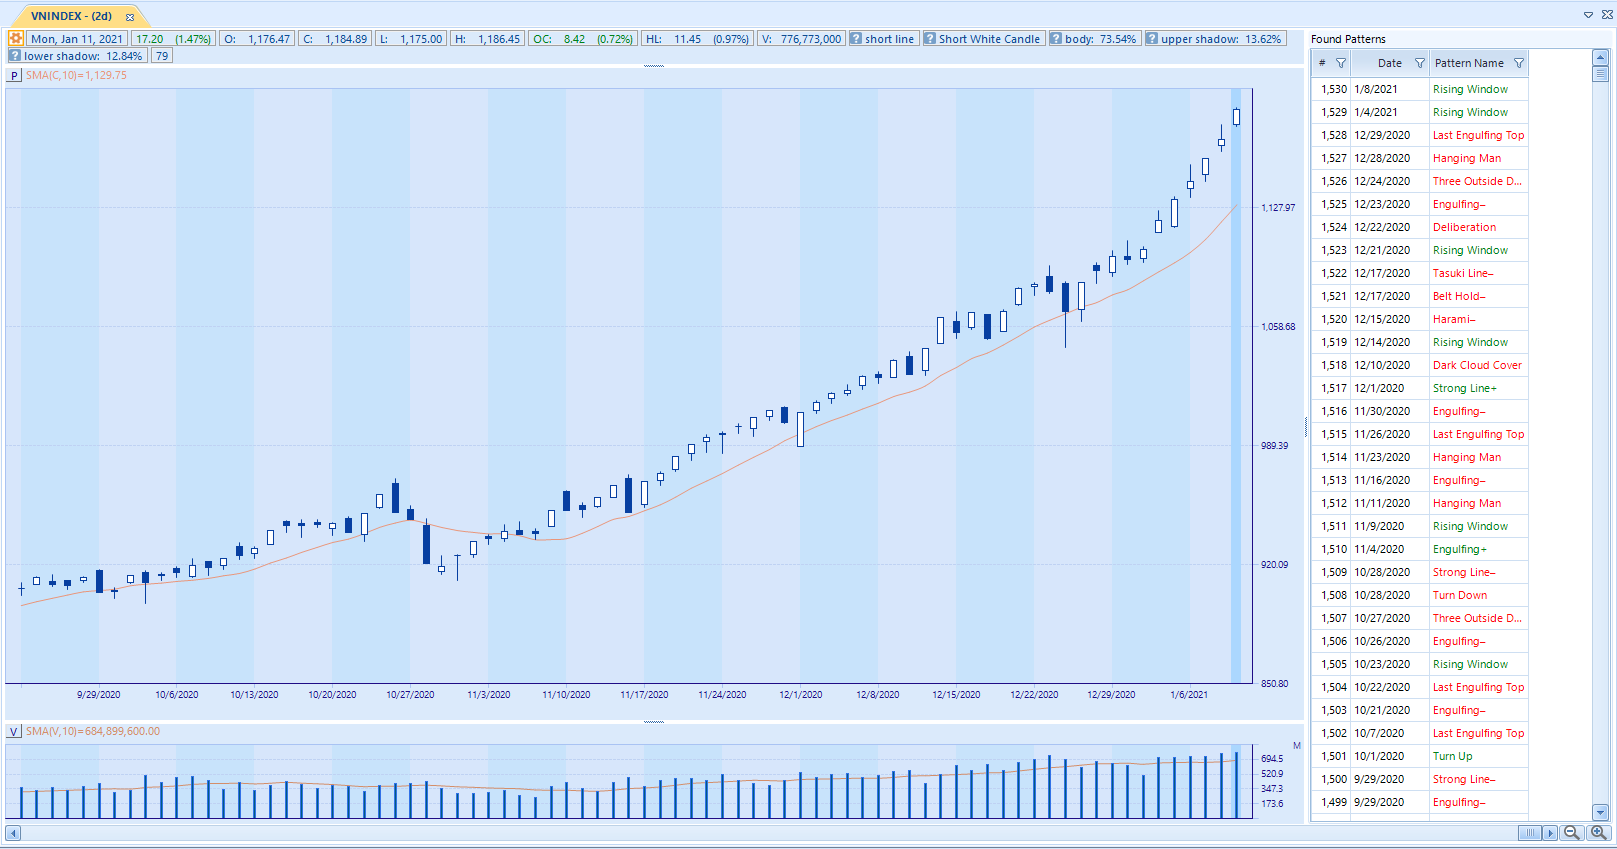Image resolution: width=1617 pixels, height=849 pixels.
Task: Close the VNINDEX - (2d) tab
Action: [x=130, y=17]
